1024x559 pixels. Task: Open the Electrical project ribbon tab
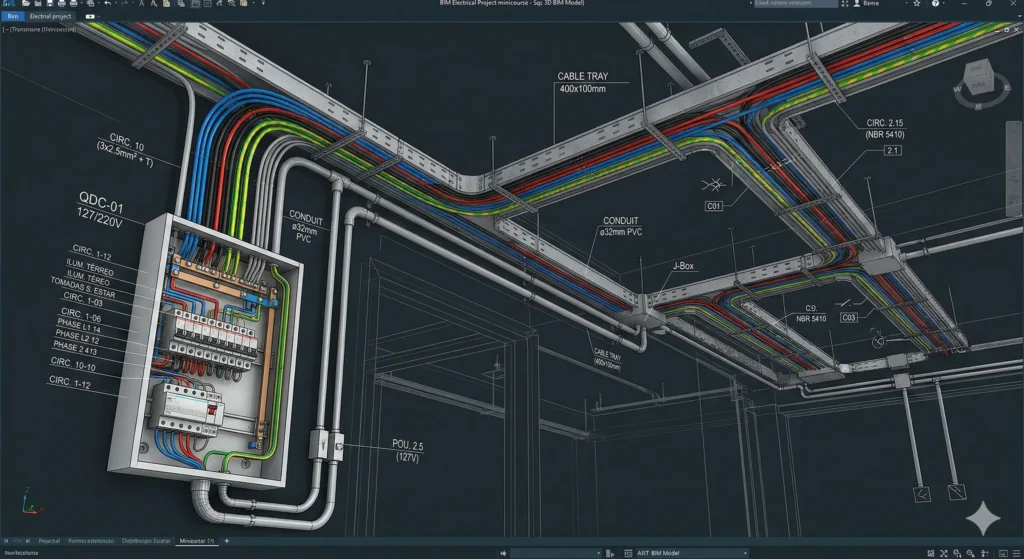51,17
